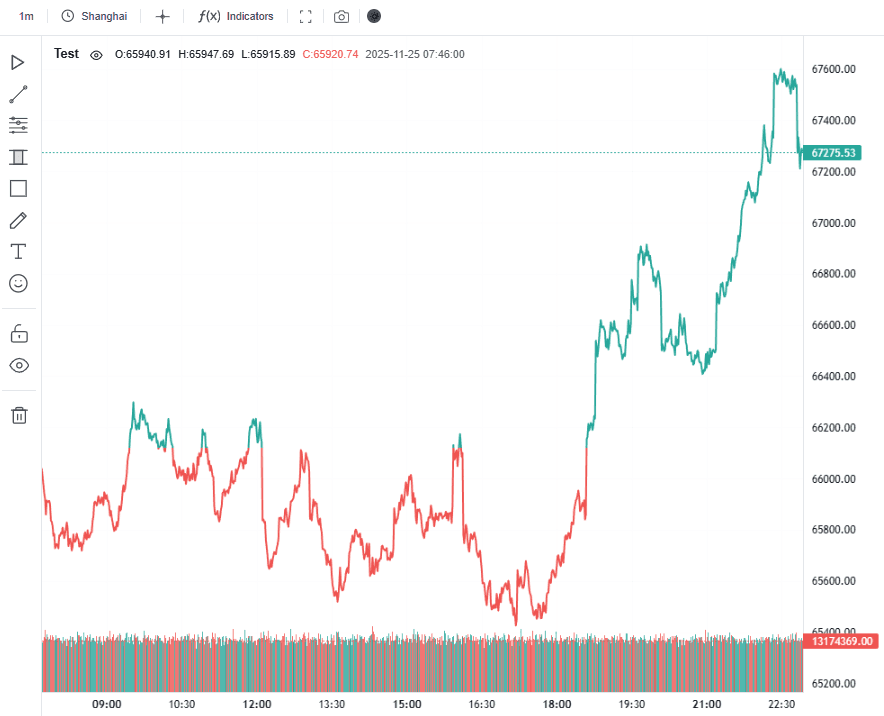
Task: Open the 1m timeframe dropdown
Action: pos(26,17)
